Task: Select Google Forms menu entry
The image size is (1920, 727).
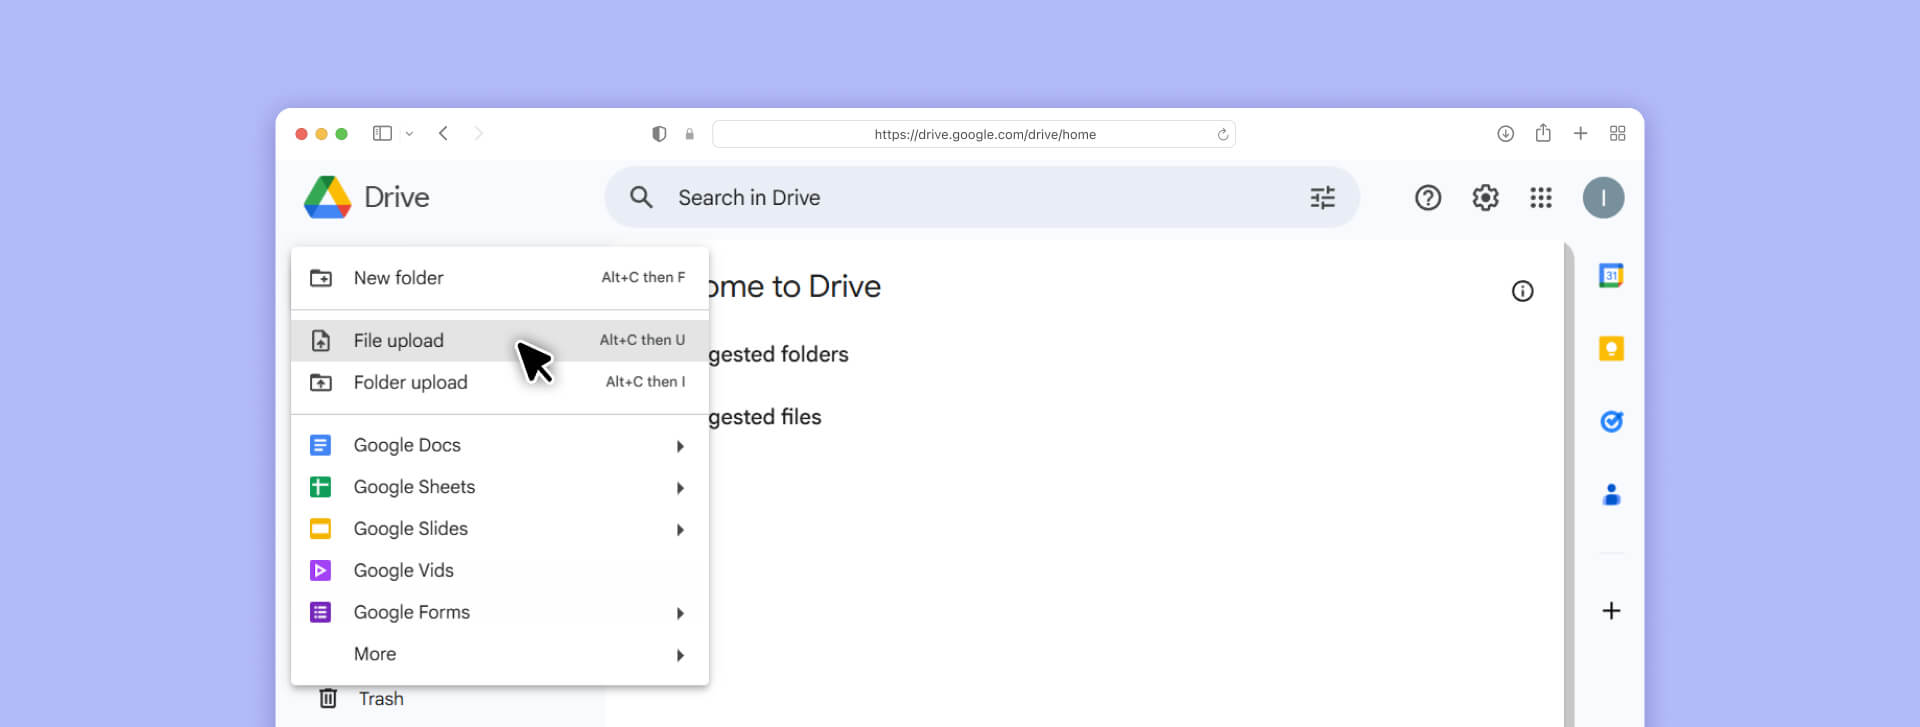Action: point(500,612)
